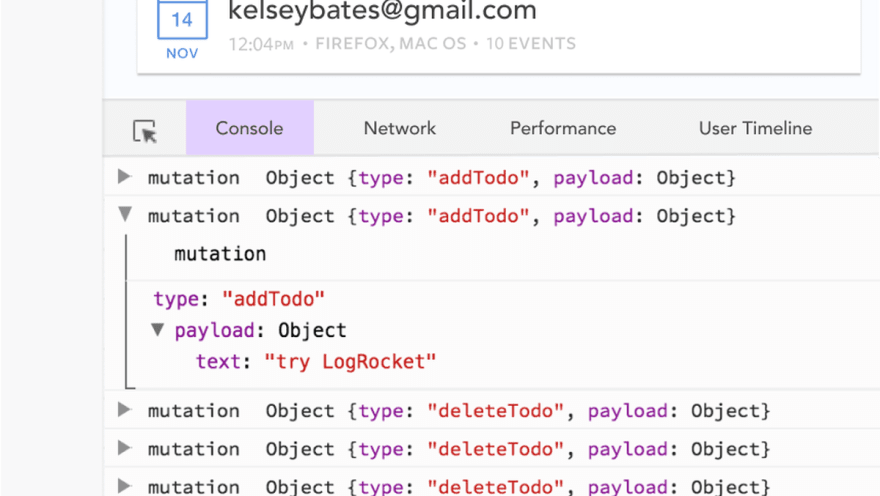Click the type "addTodo" property line

(239, 299)
